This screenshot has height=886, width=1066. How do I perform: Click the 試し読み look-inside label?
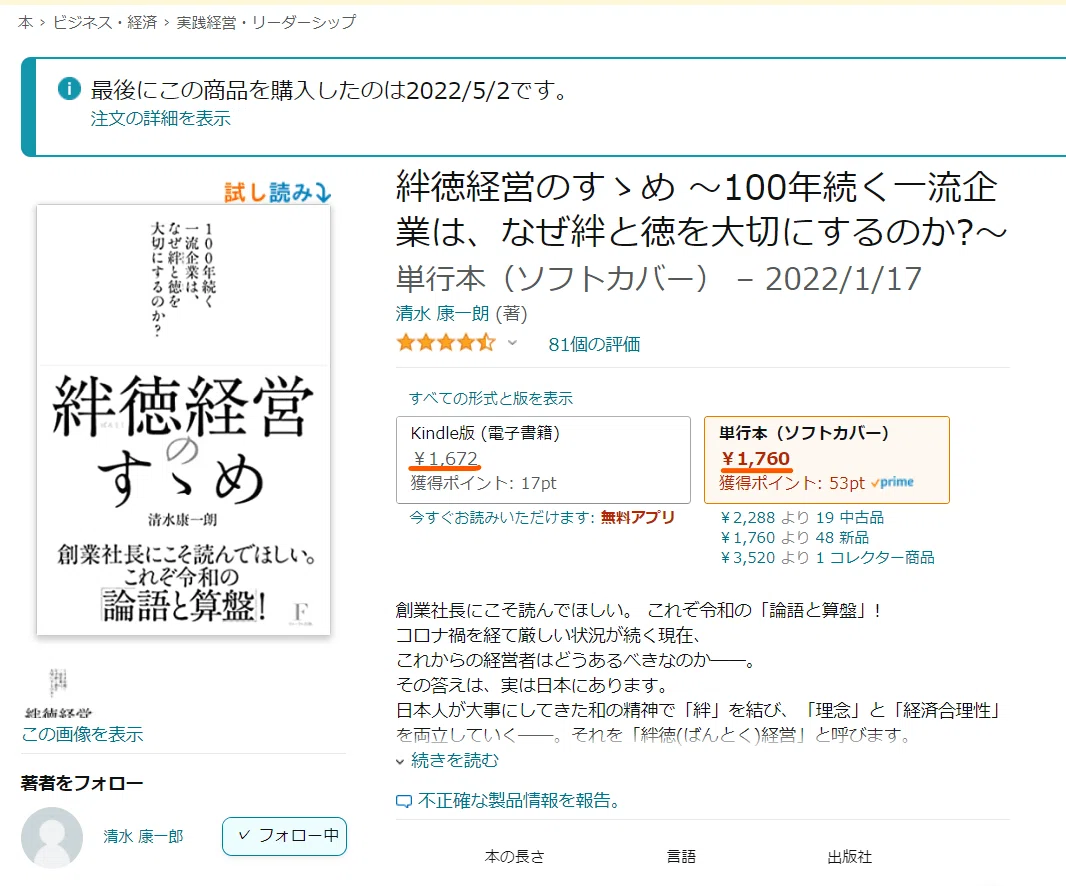tap(277, 192)
